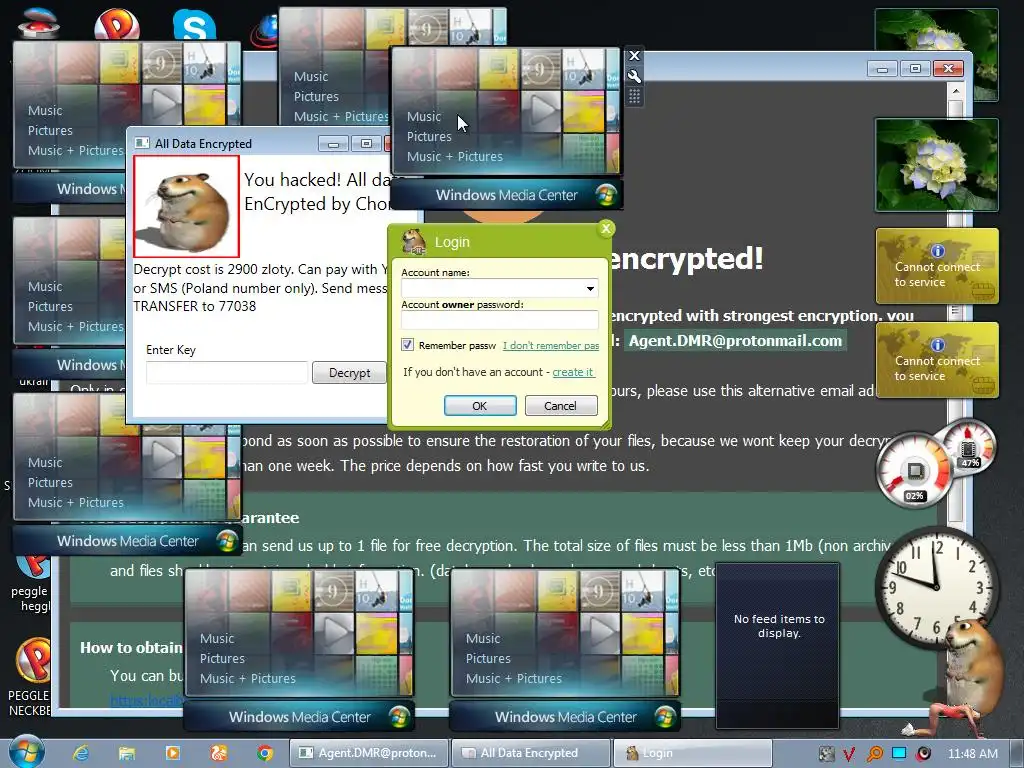Expand the Account name dropdown
Screen dimensions: 1024x768
[590, 288]
